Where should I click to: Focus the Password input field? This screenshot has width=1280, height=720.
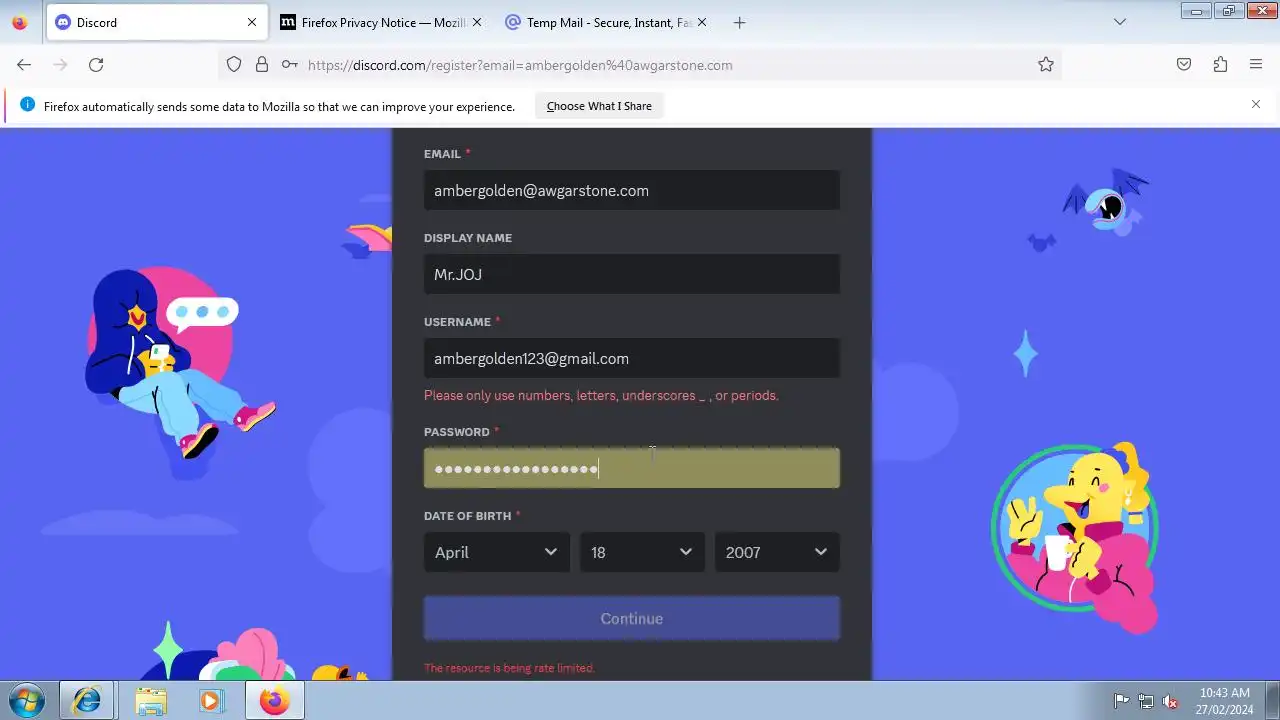click(x=632, y=468)
